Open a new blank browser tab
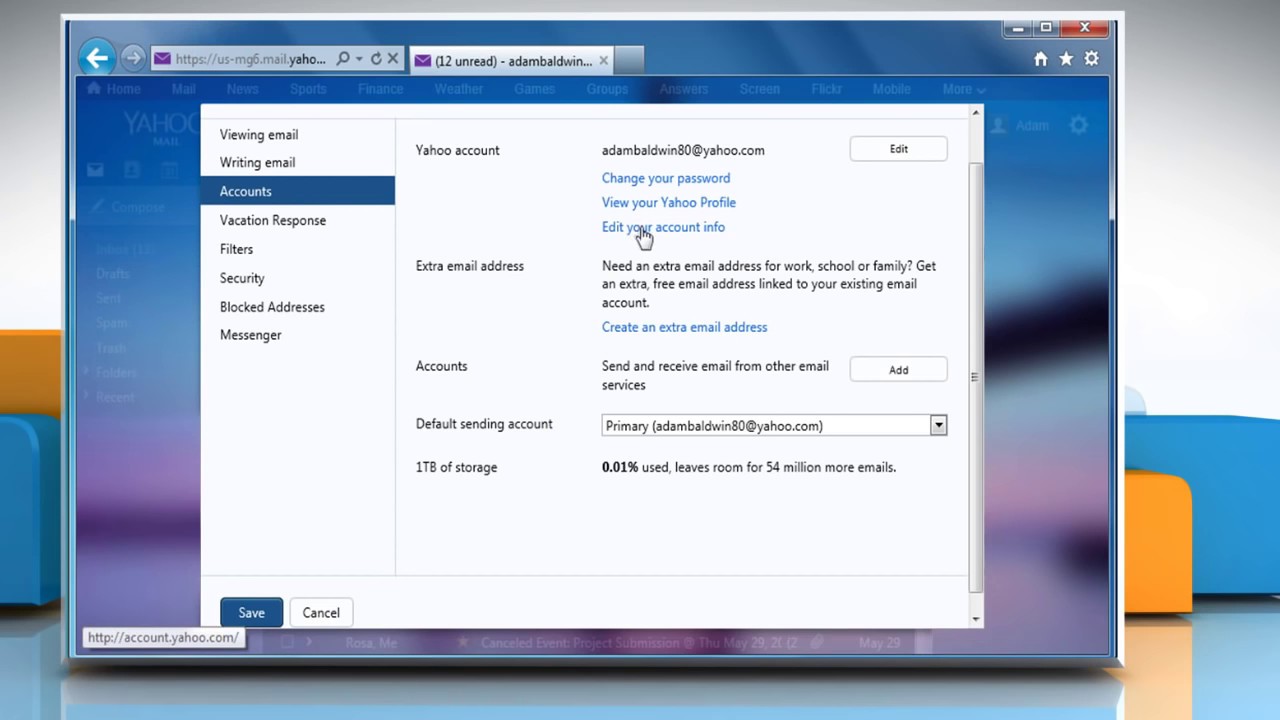Screen dimensions: 1280x720 tap(628, 61)
